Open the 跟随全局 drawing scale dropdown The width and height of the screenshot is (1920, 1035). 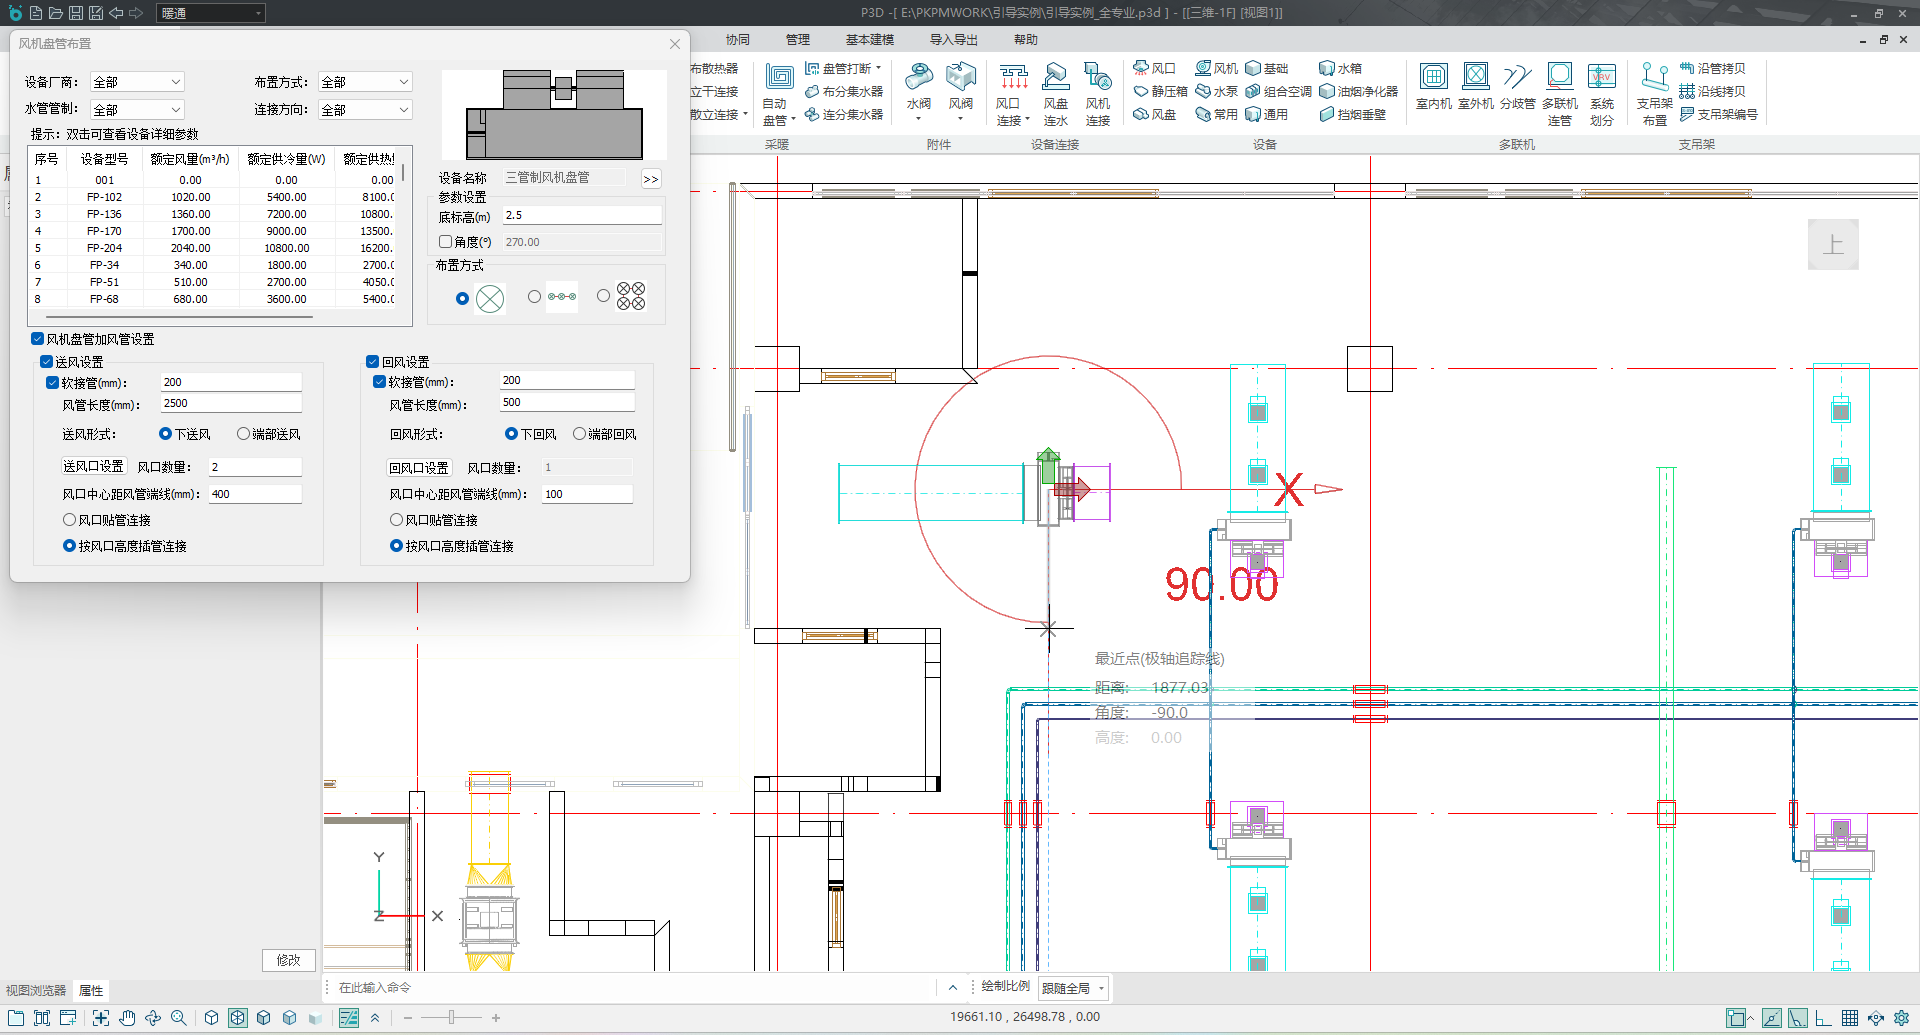pos(1074,988)
